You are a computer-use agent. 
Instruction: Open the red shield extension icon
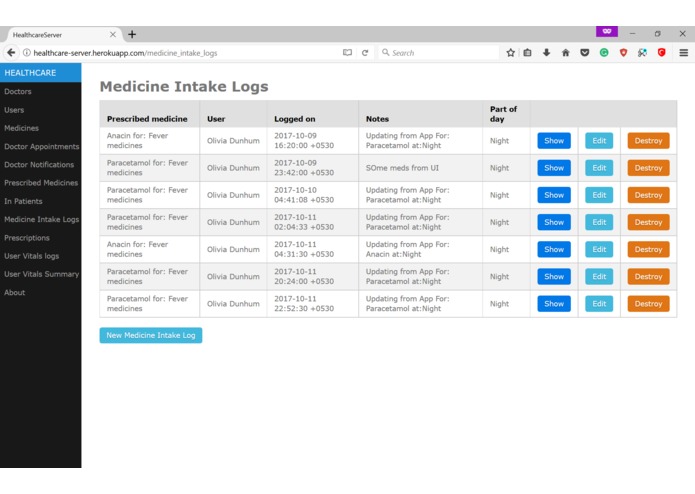[623, 53]
